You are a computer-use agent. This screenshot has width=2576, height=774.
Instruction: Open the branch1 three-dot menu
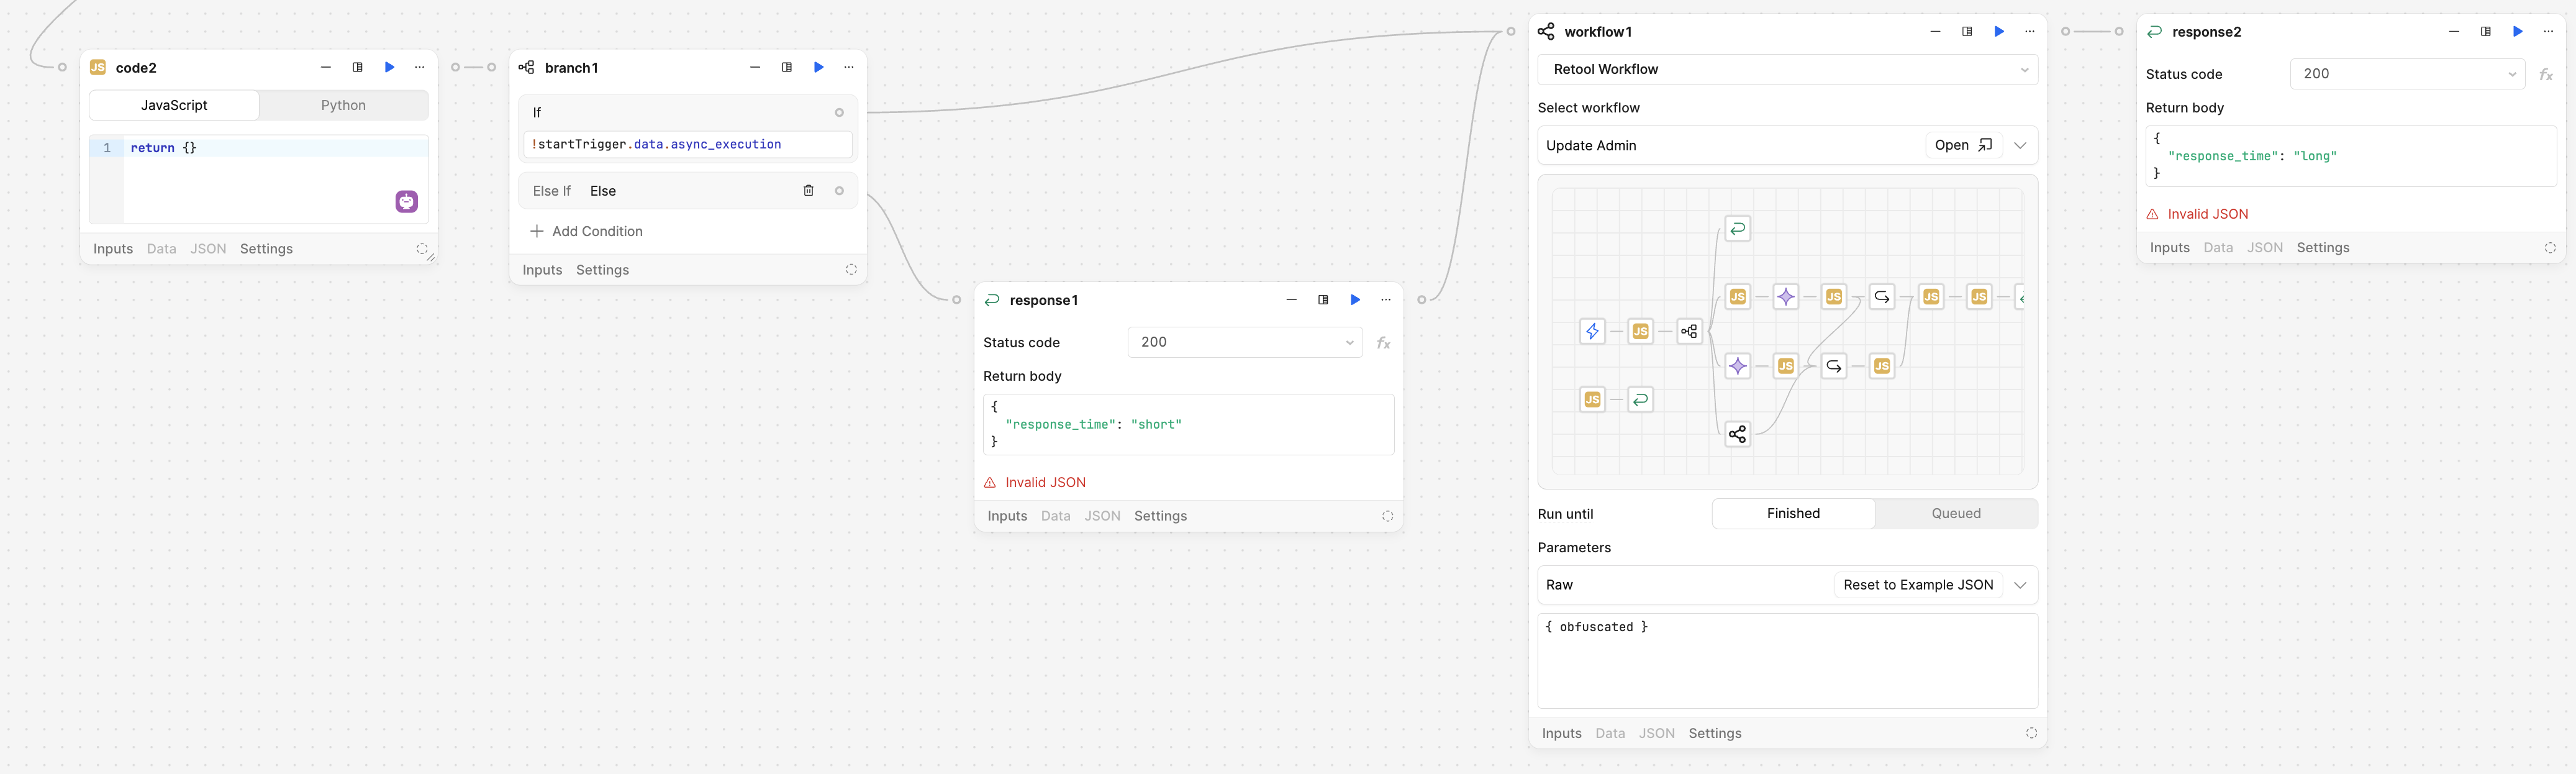tap(849, 67)
